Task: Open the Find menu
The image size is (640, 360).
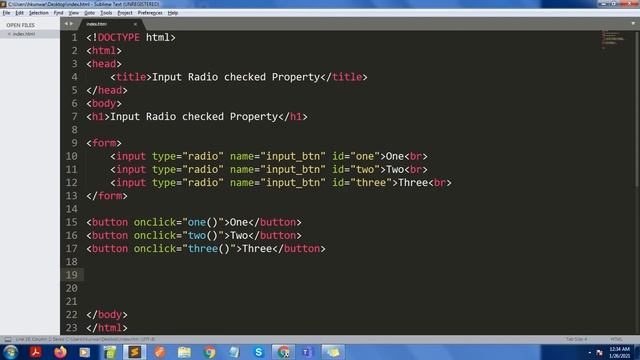Action: 58,13
